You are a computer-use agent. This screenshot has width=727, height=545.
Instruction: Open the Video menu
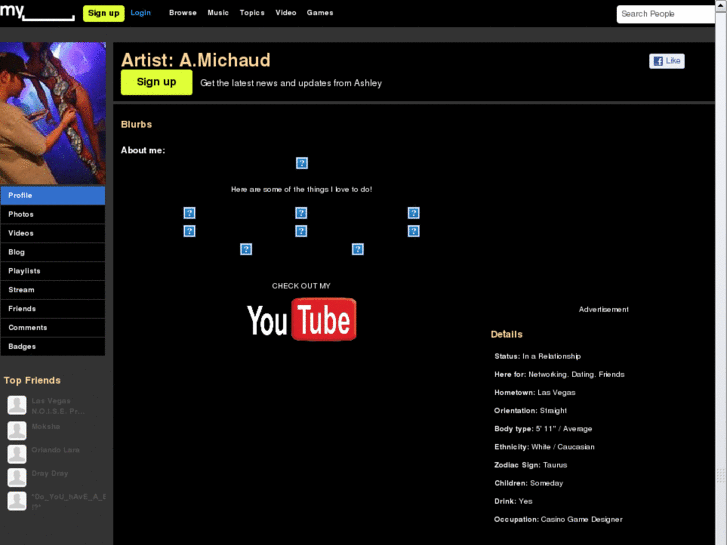coord(286,13)
